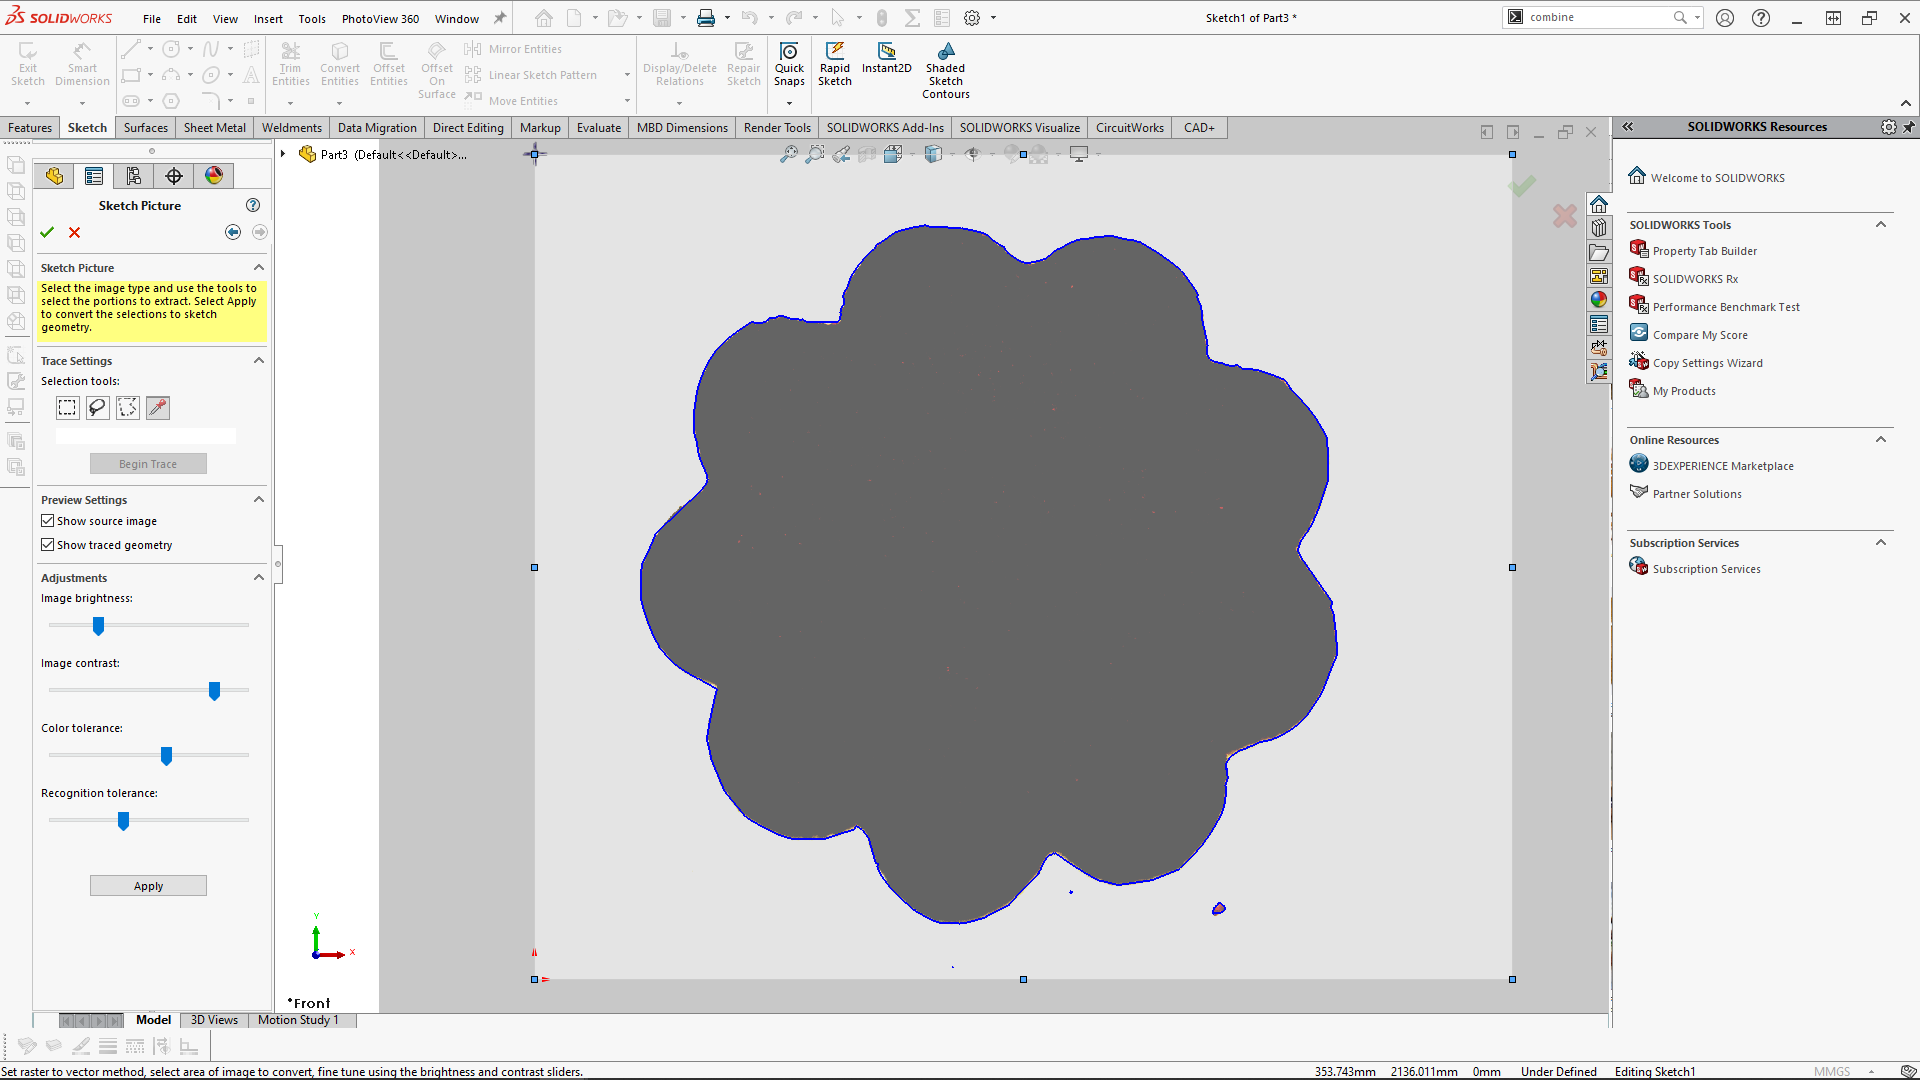Accept Sketch Picture with green checkmark
This screenshot has height=1080, width=1920.
click(x=47, y=232)
